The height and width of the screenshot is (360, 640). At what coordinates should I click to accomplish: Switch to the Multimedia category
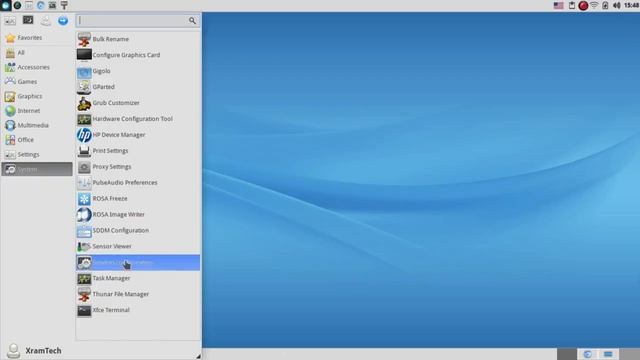[37, 125]
